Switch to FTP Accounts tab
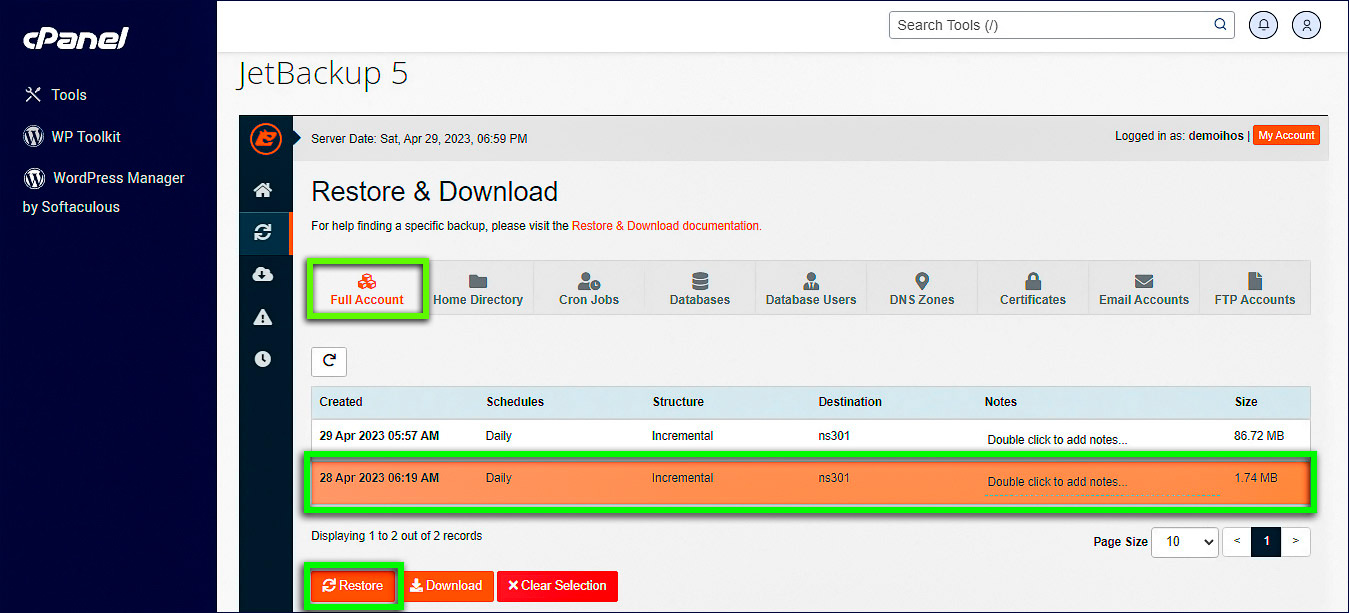The width and height of the screenshot is (1349, 613). coord(1254,289)
